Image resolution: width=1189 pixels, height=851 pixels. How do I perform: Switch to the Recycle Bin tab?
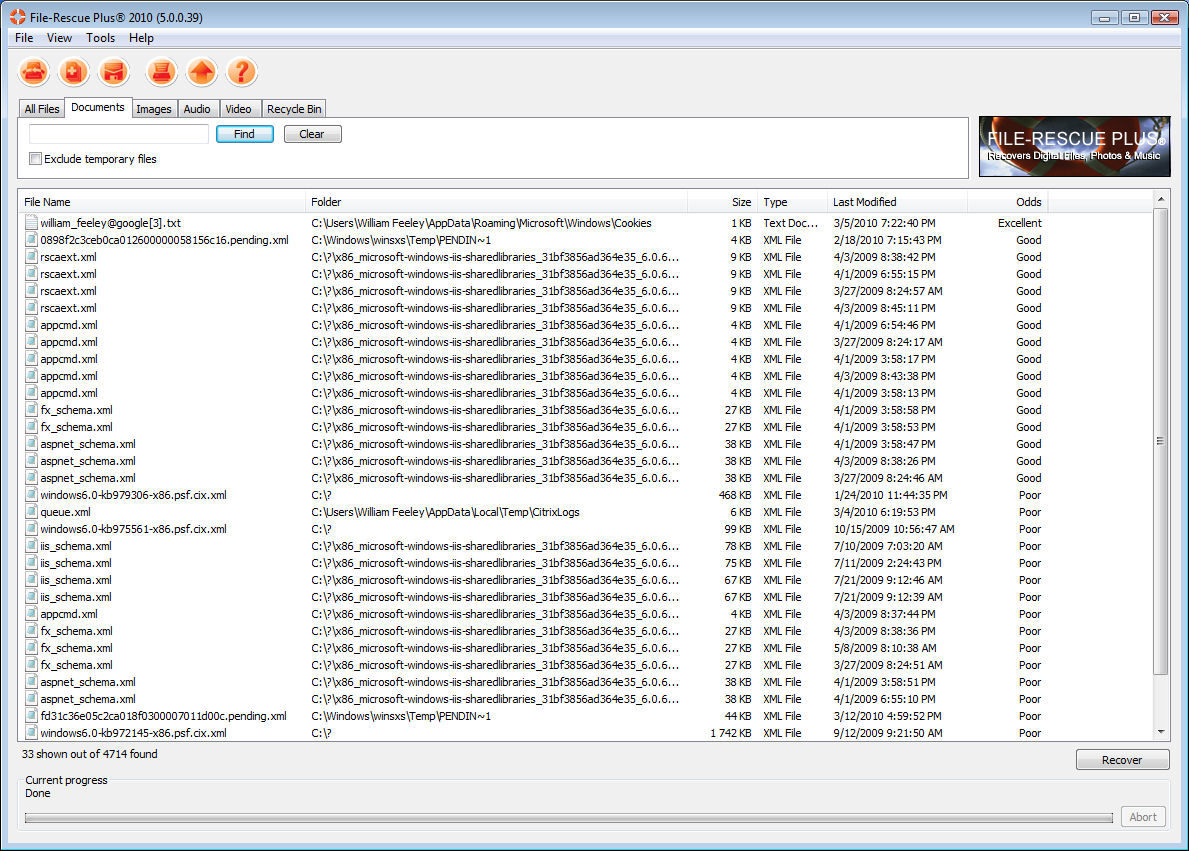point(294,109)
